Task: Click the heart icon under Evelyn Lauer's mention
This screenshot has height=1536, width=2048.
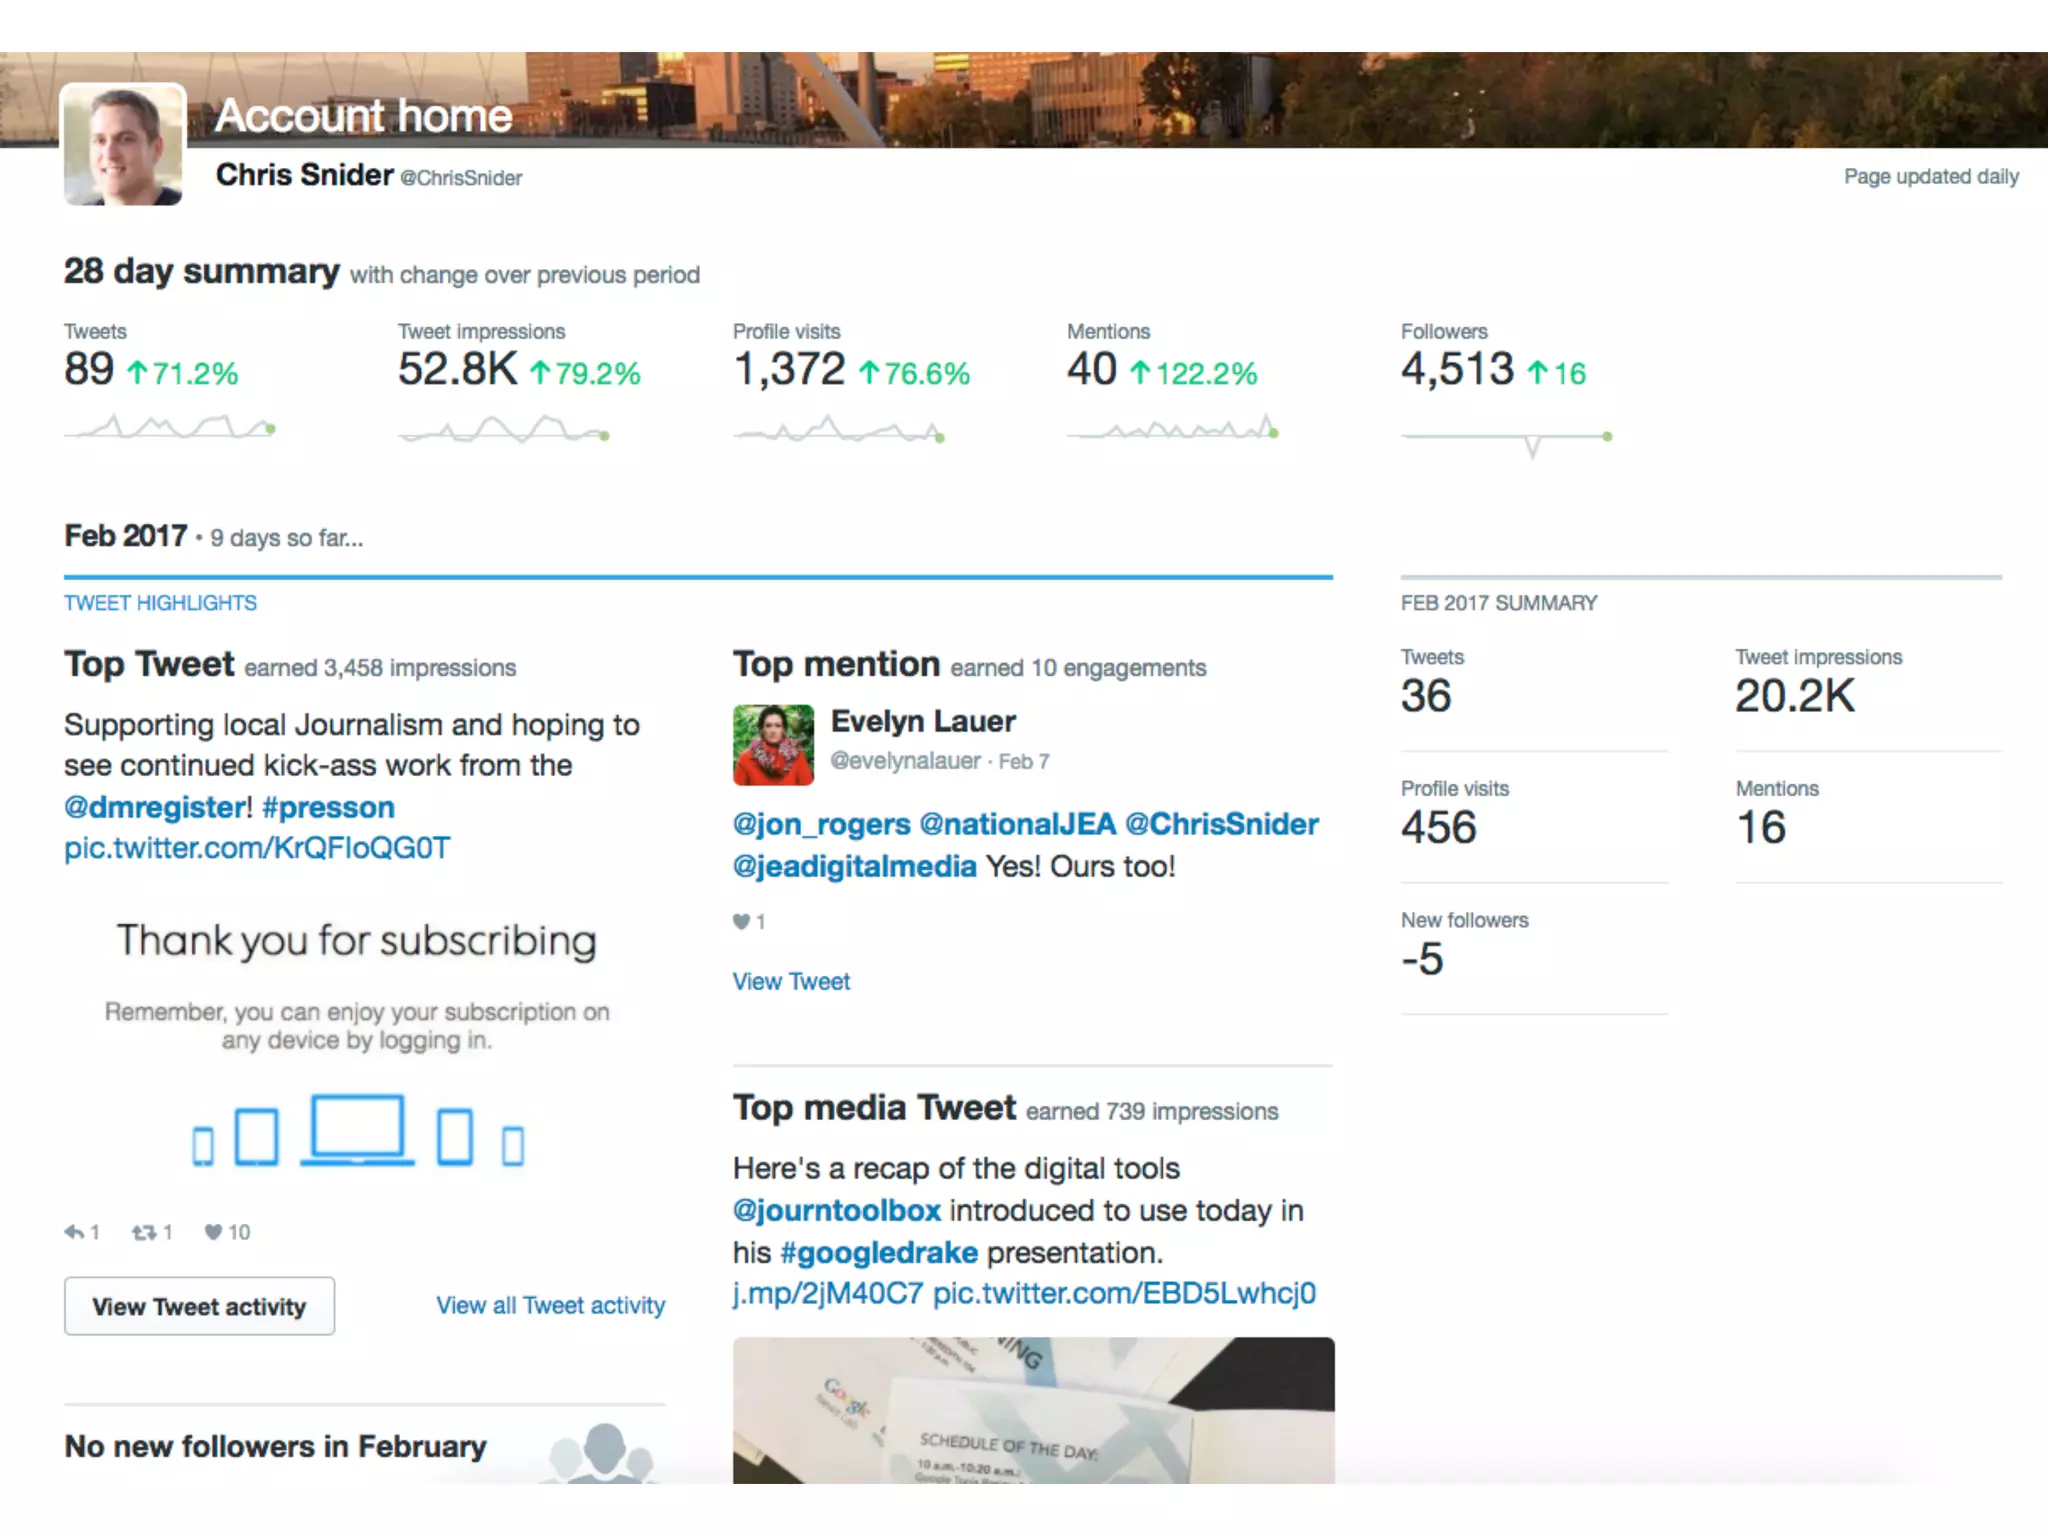Action: 741,921
